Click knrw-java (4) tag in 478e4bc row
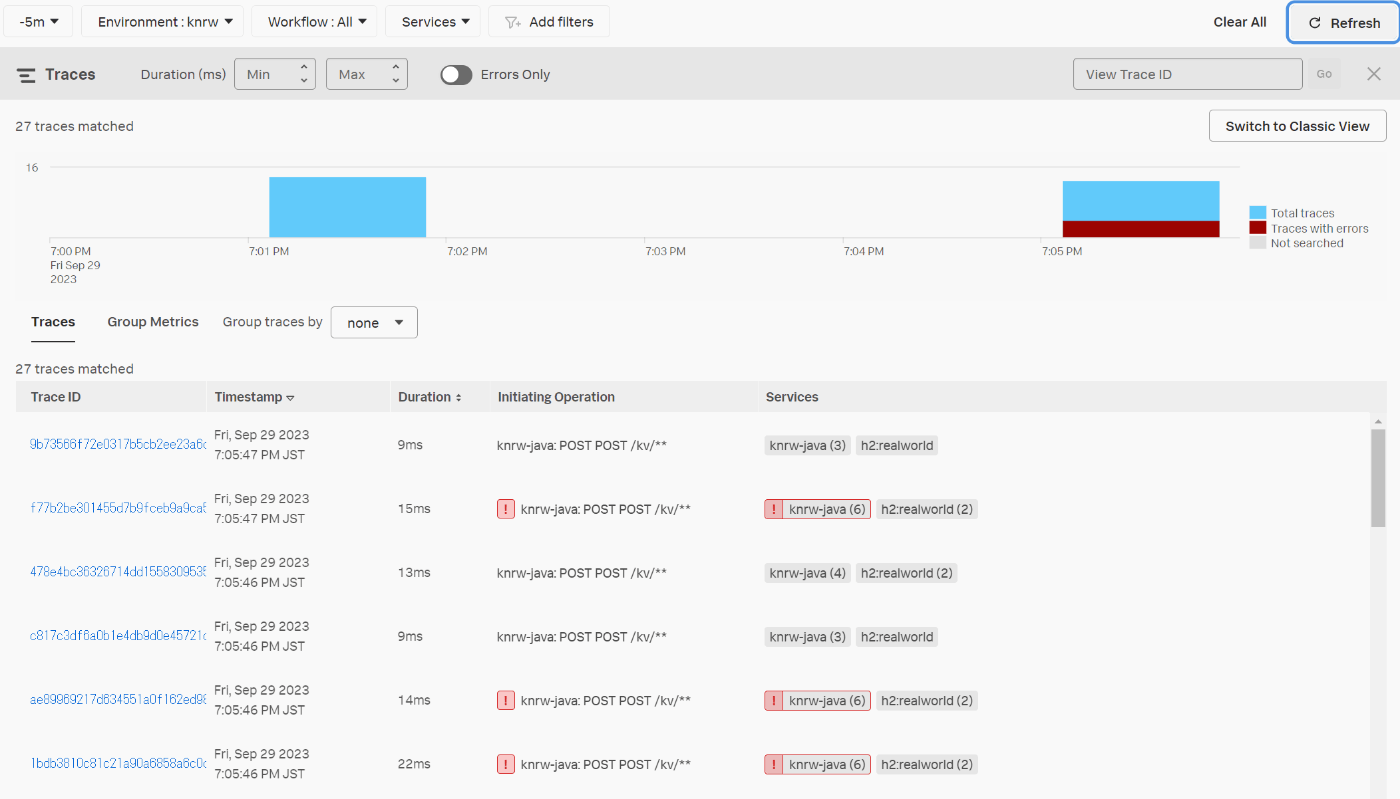 [808, 573]
